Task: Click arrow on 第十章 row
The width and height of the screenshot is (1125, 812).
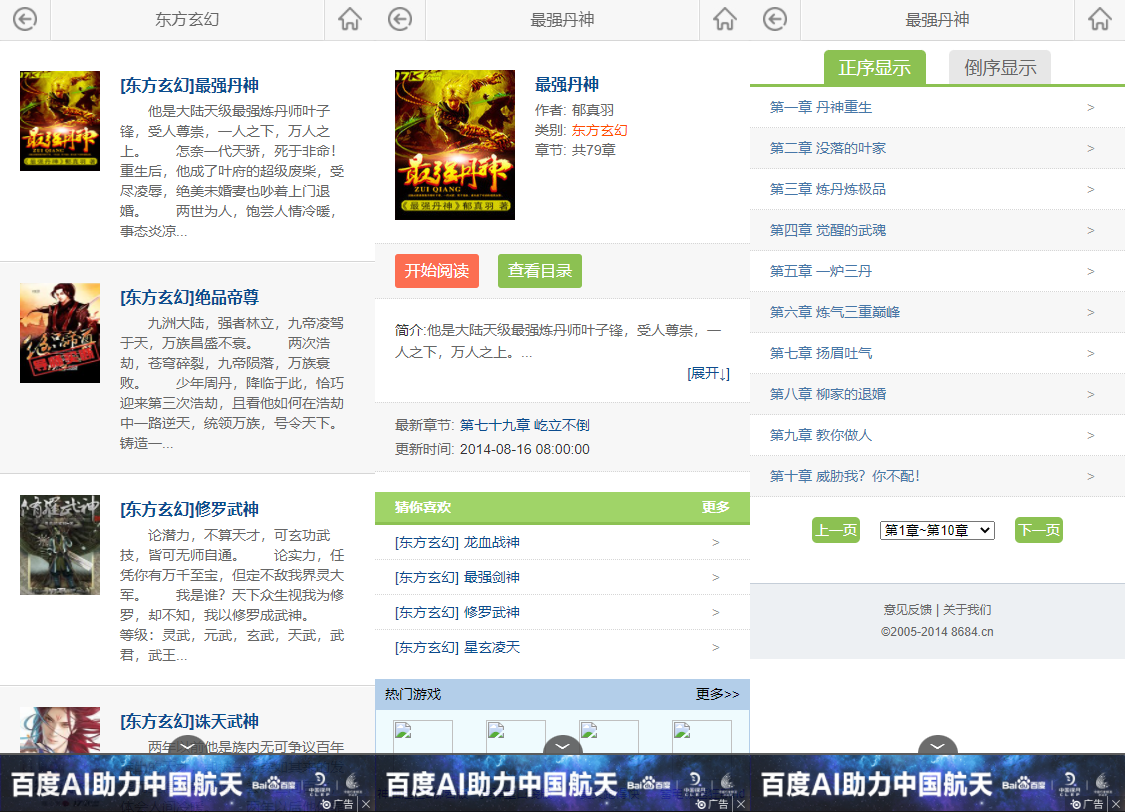Action: click(x=1091, y=476)
